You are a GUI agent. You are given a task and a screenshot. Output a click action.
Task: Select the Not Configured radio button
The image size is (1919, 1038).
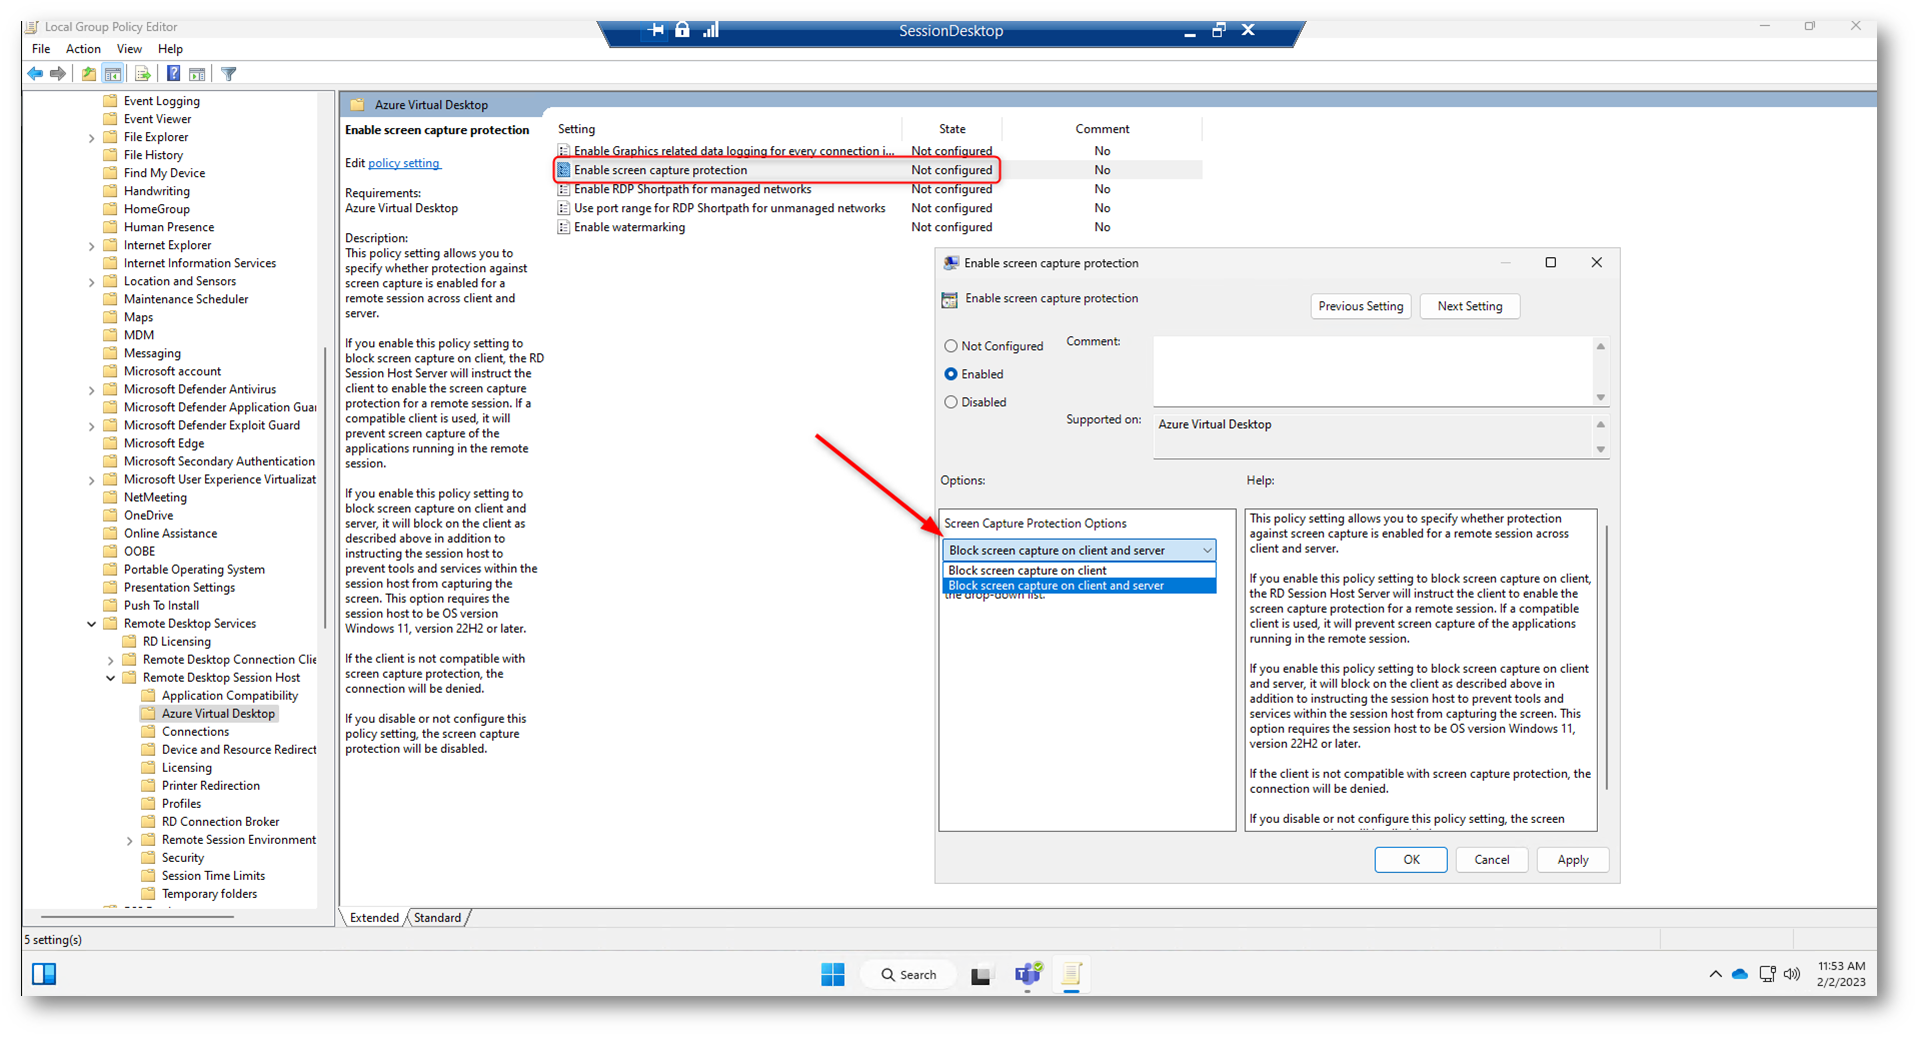[x=951, y=346]
